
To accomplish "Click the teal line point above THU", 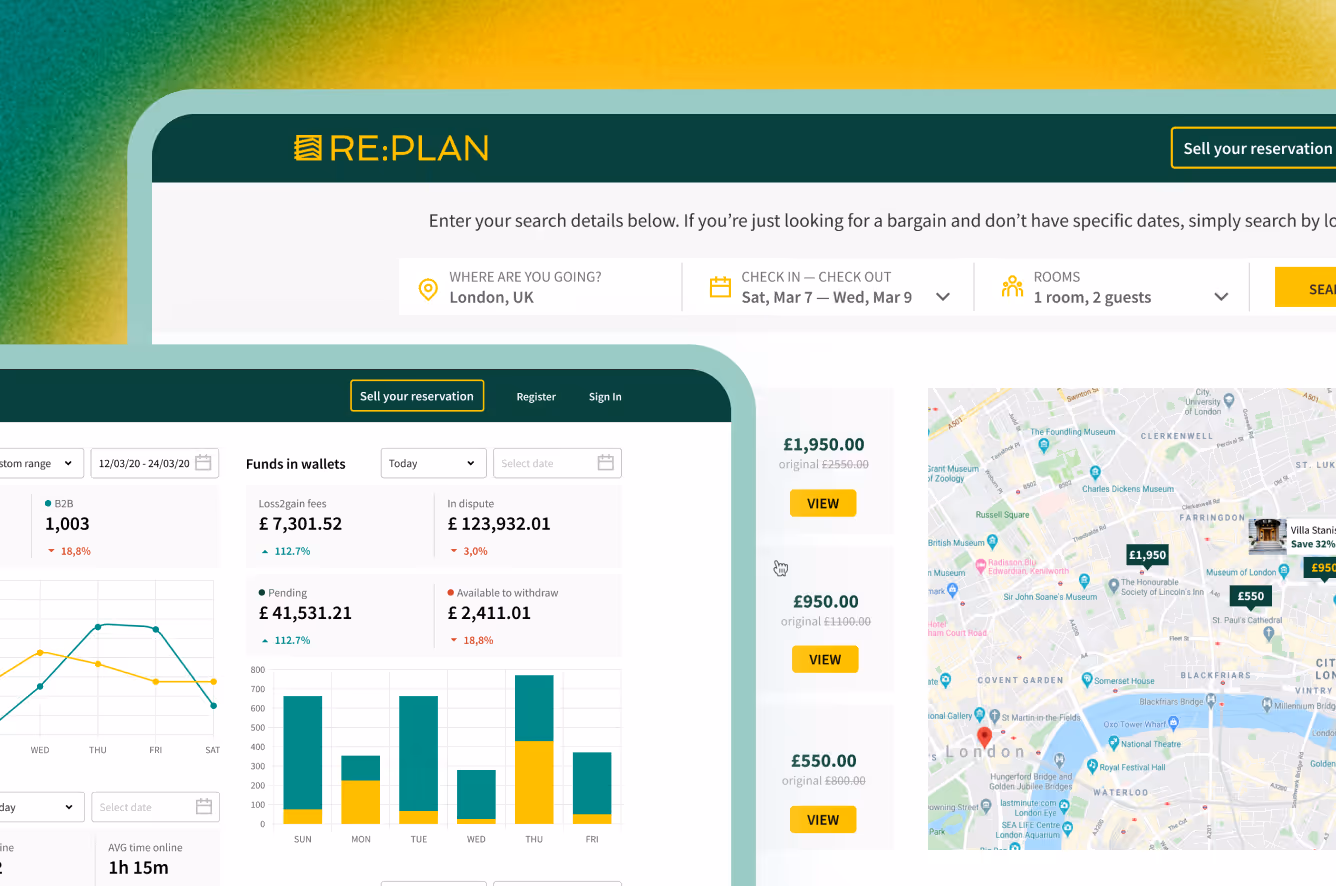I will pos(98,627).
